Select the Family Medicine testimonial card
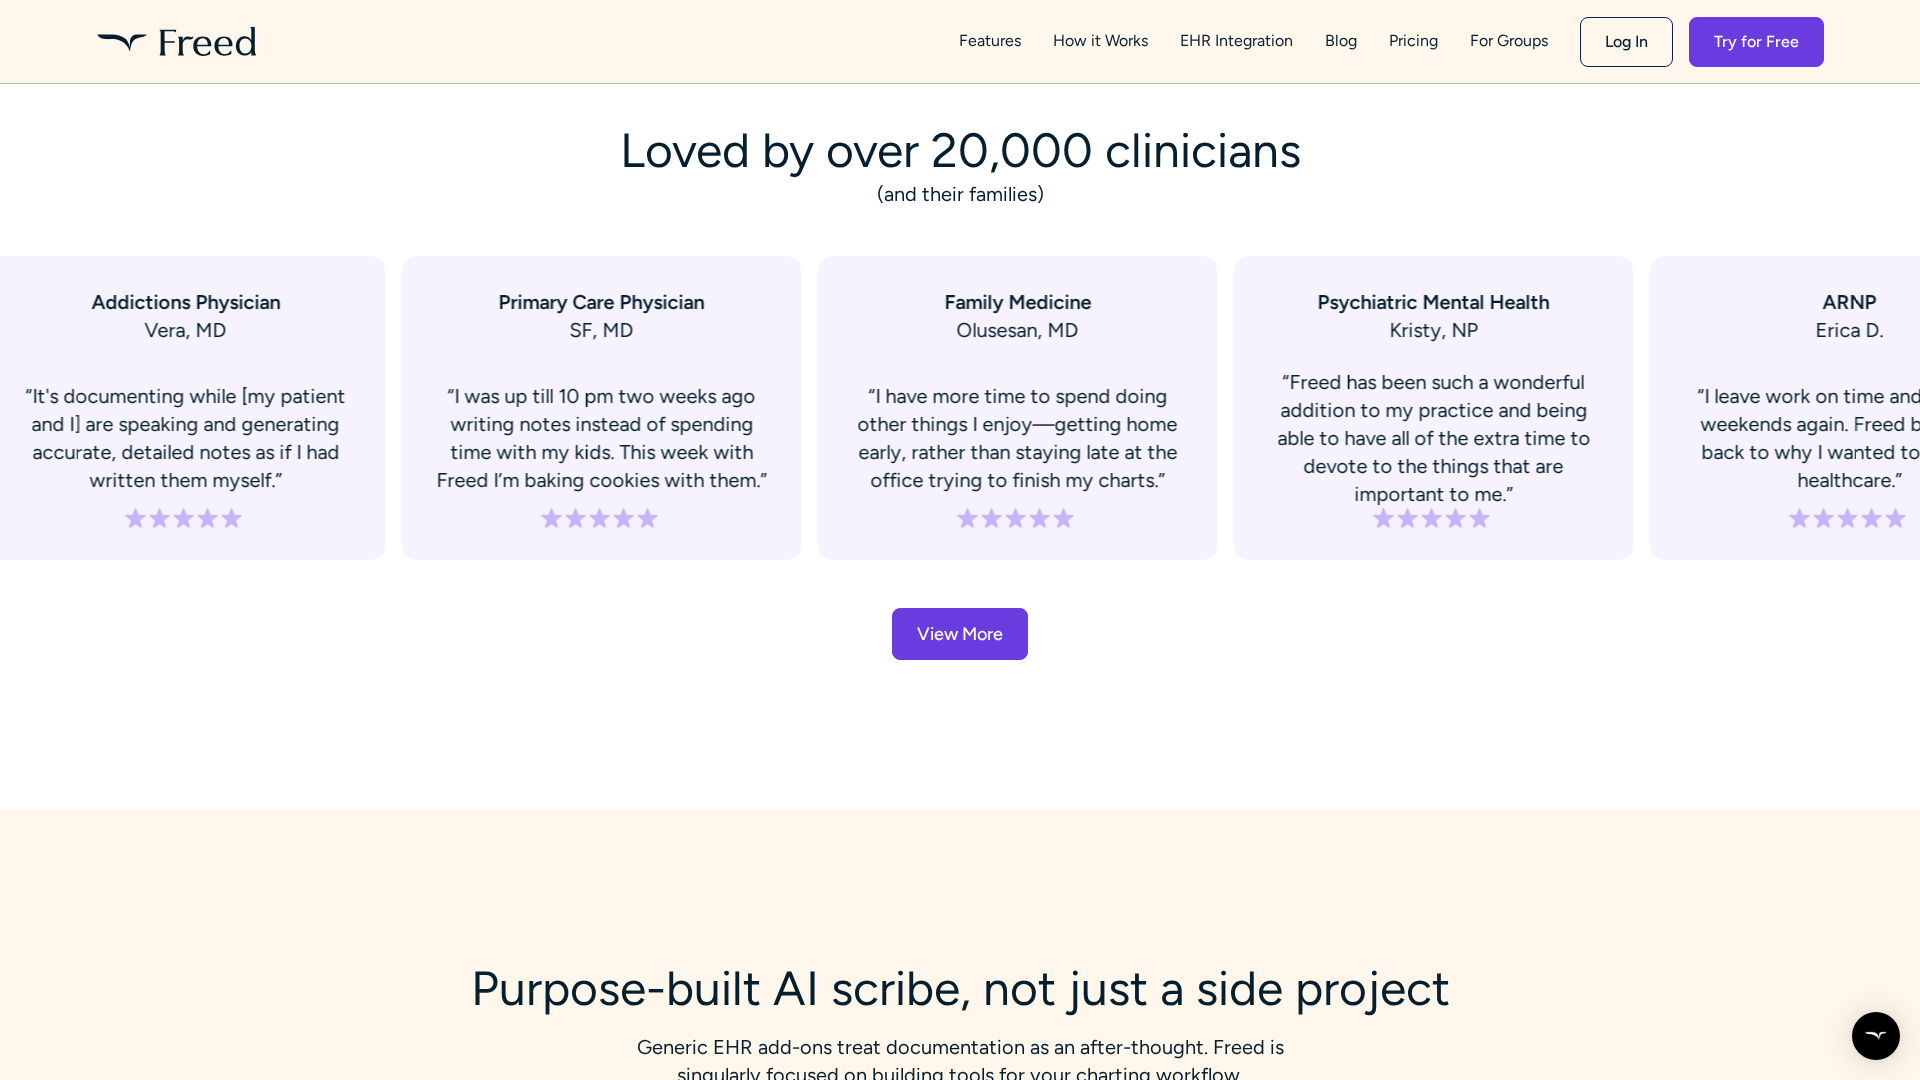 coord(1017,407)
